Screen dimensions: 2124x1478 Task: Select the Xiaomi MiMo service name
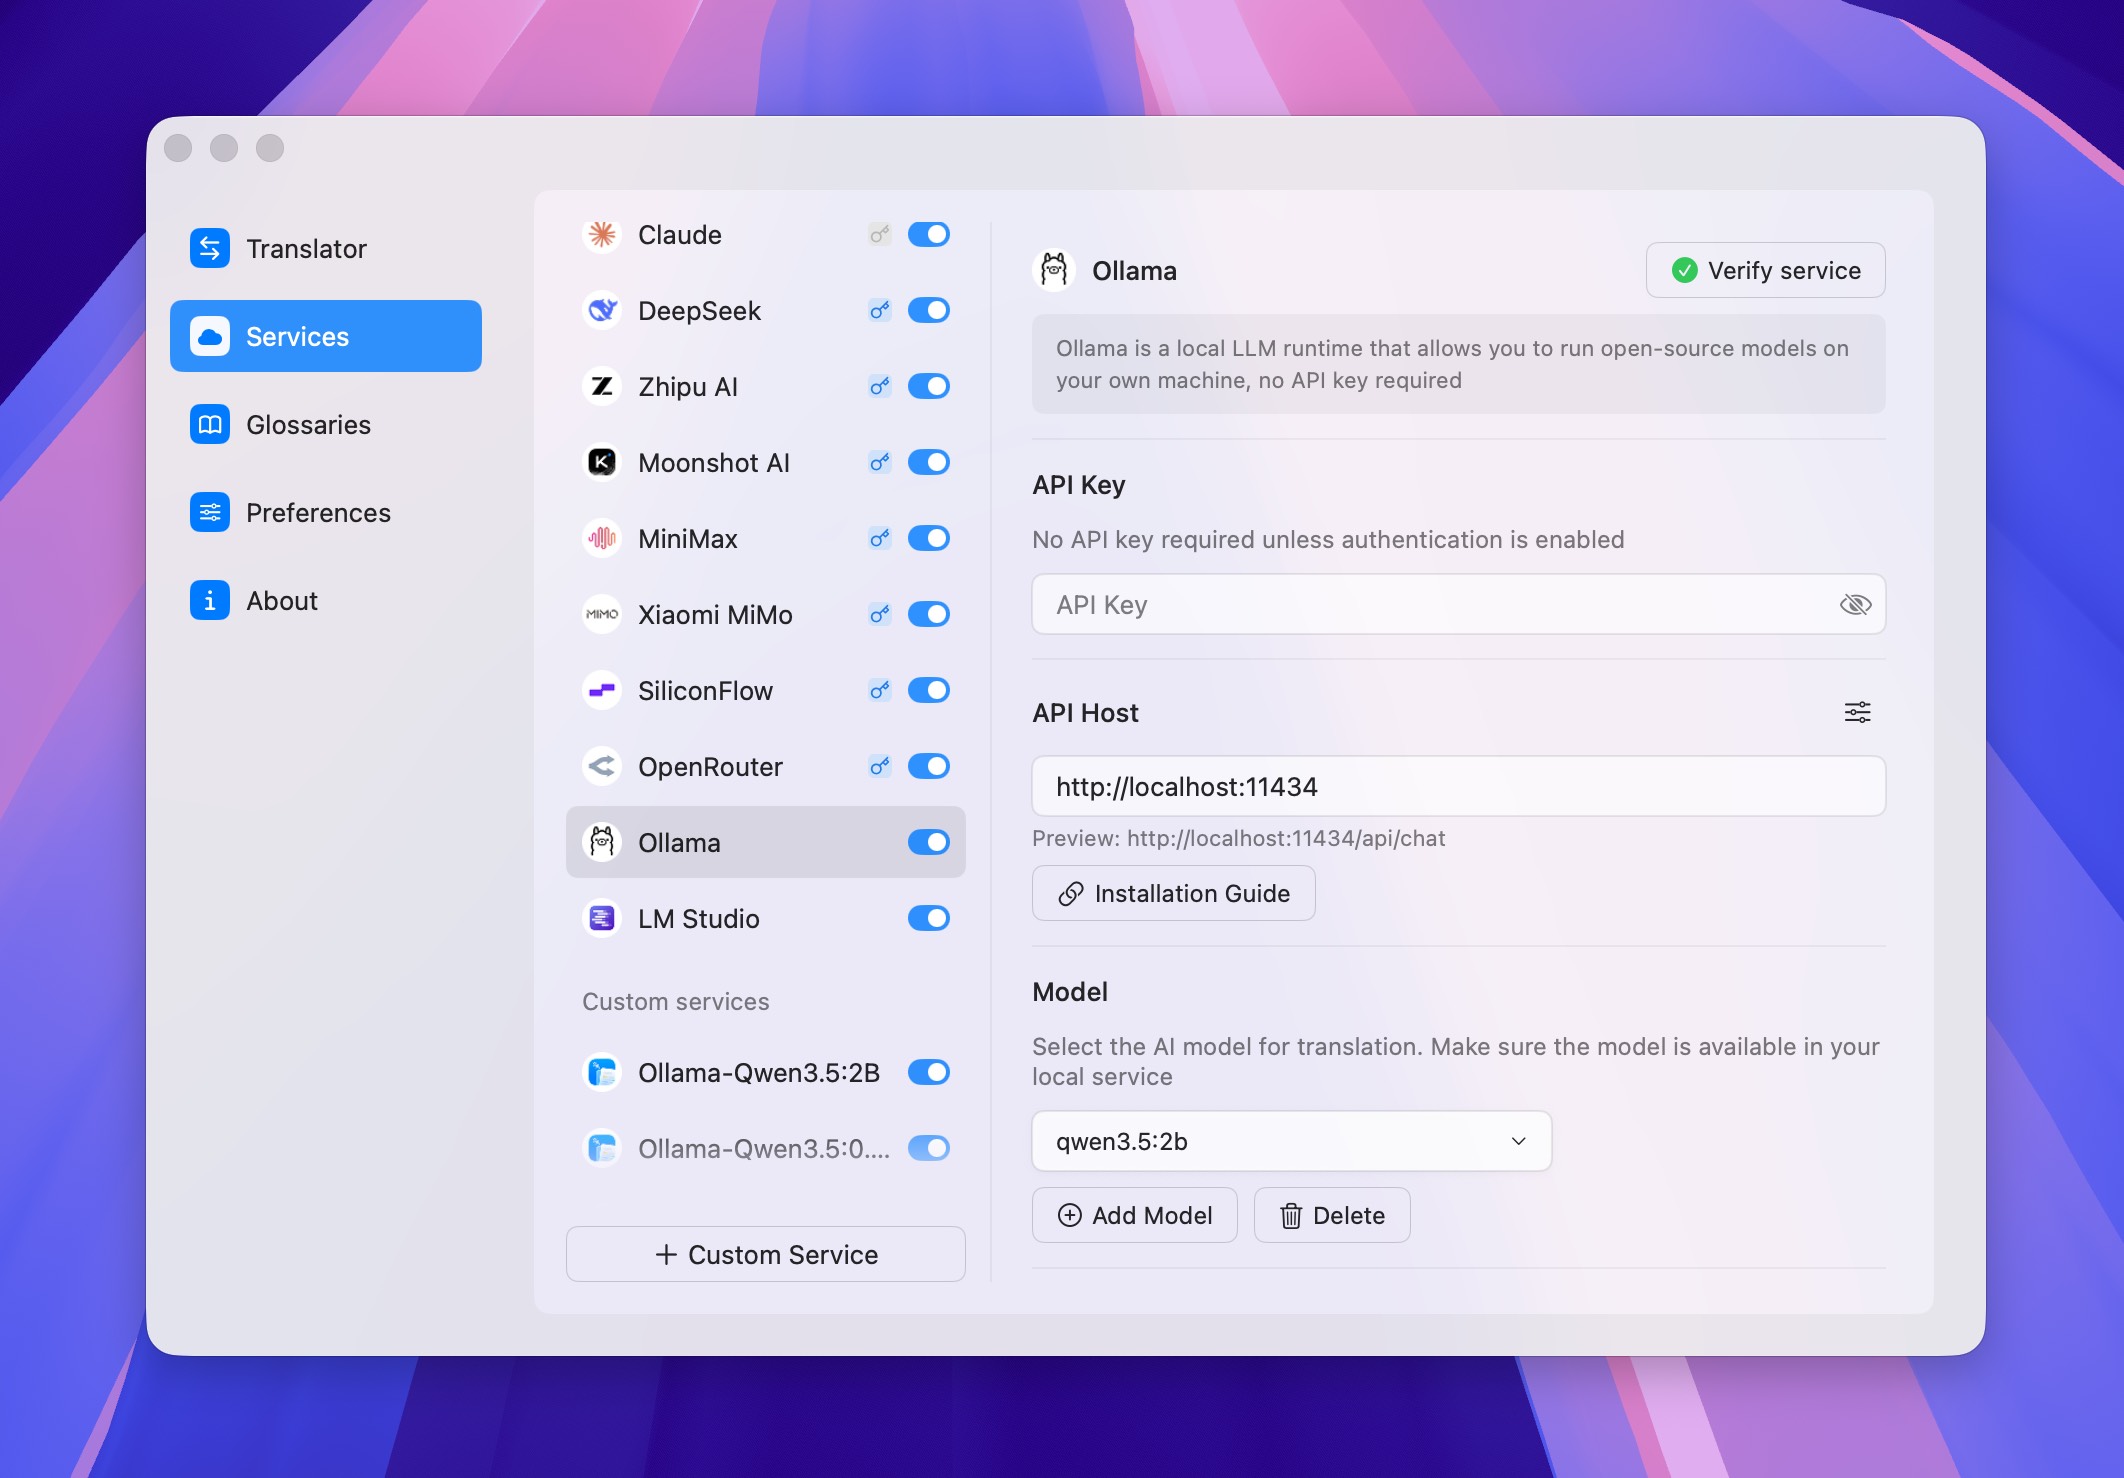point(715,615)
